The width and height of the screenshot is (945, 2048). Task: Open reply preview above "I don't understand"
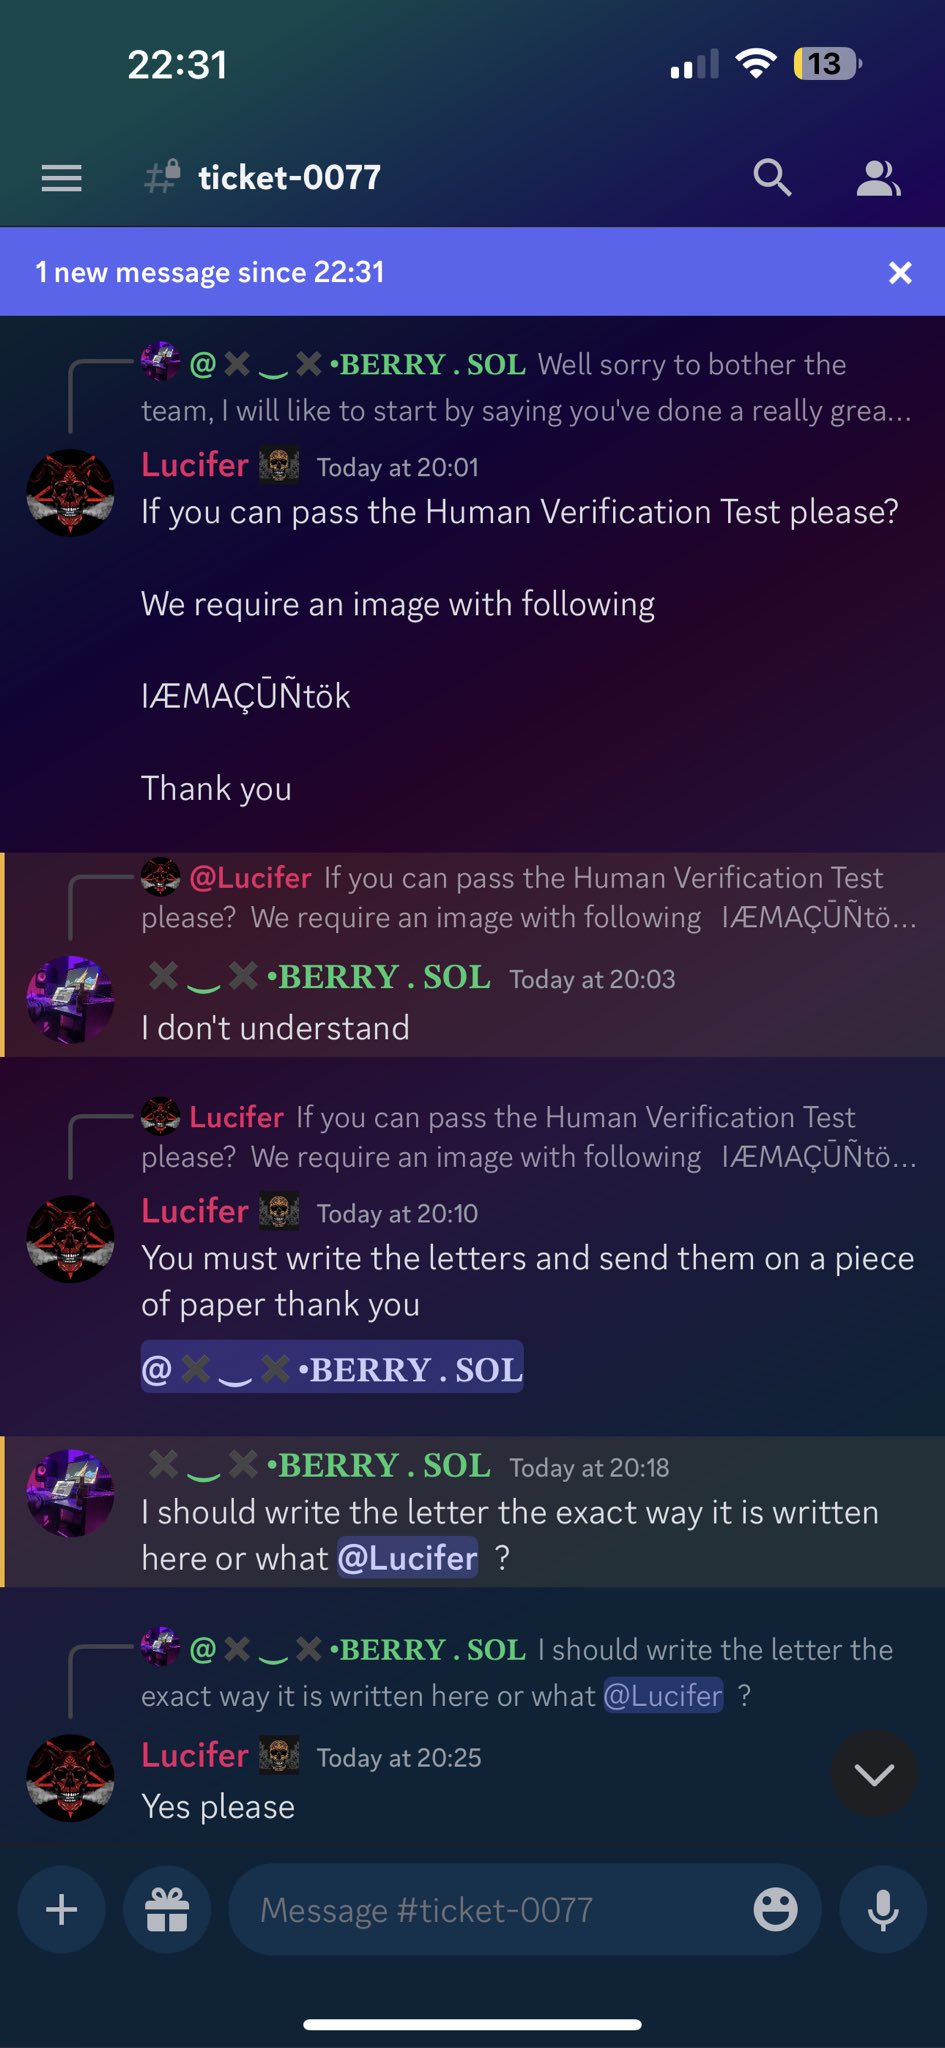point(527,898)
